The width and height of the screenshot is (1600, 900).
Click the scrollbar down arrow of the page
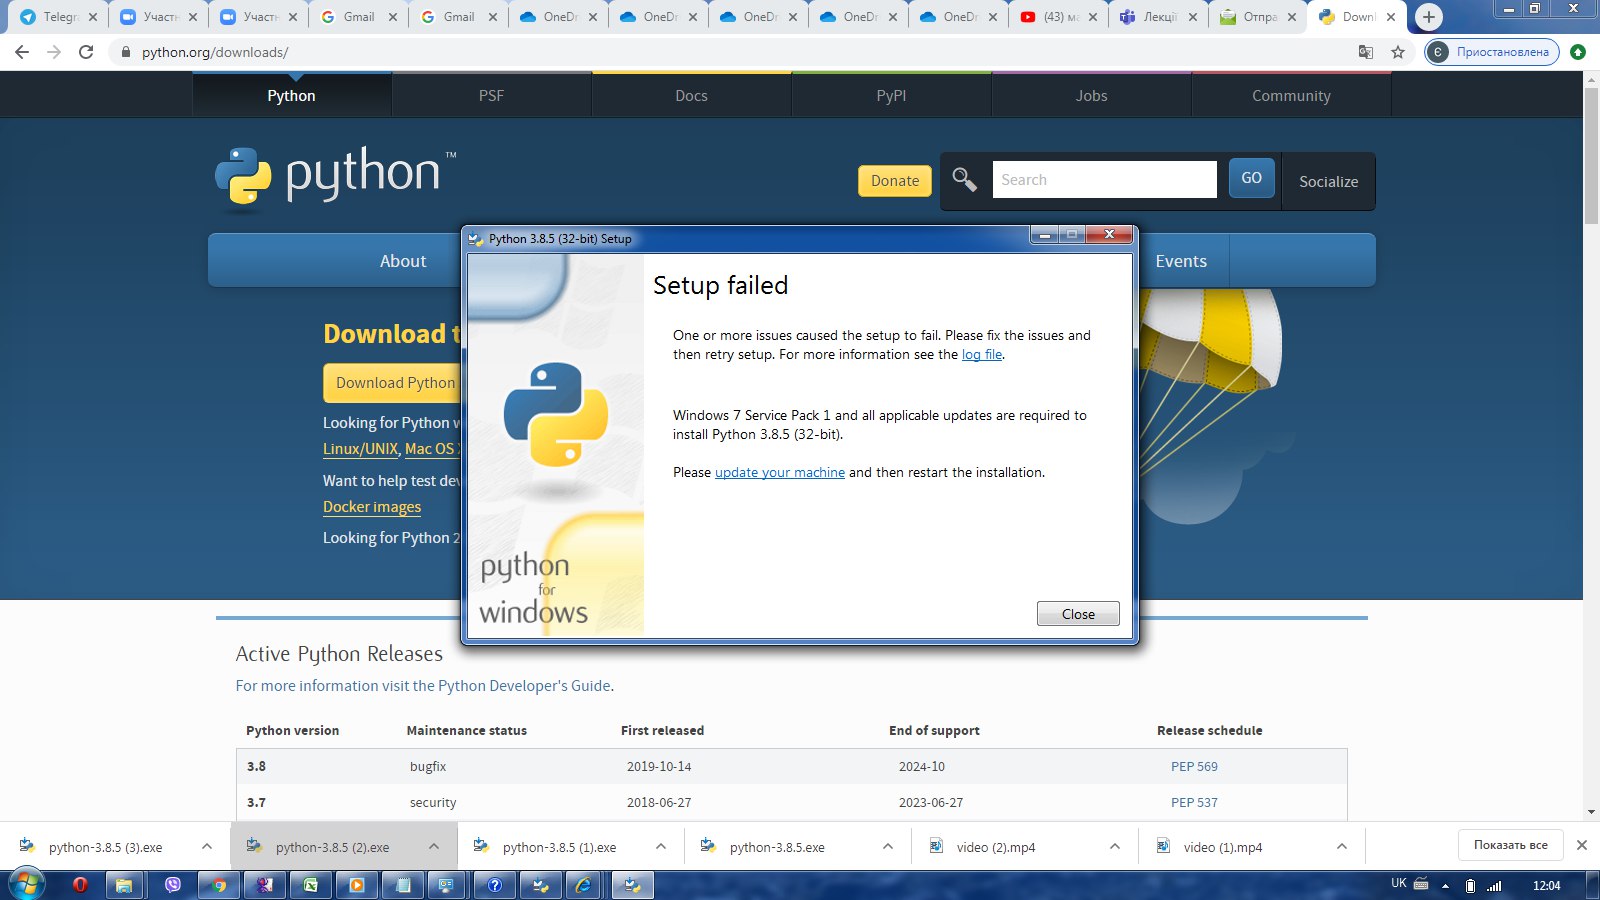point(1591,812)
